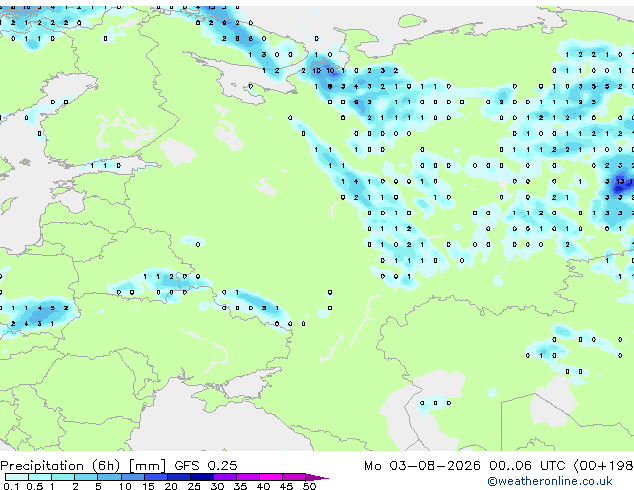634x490 pixels.
Task: Pick the 1–2 mm legend swatch
Action: coord(63,477)
